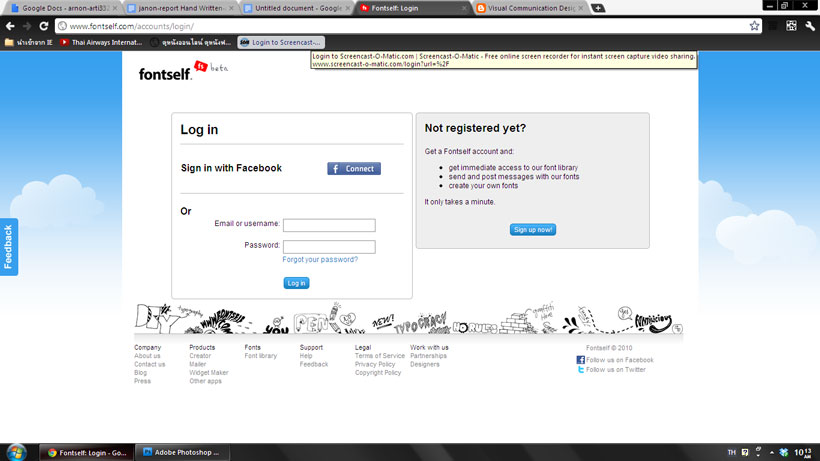Close the Fontself: Login tab
This screenshot has height=461, width=820.
(x=464, y=8)
